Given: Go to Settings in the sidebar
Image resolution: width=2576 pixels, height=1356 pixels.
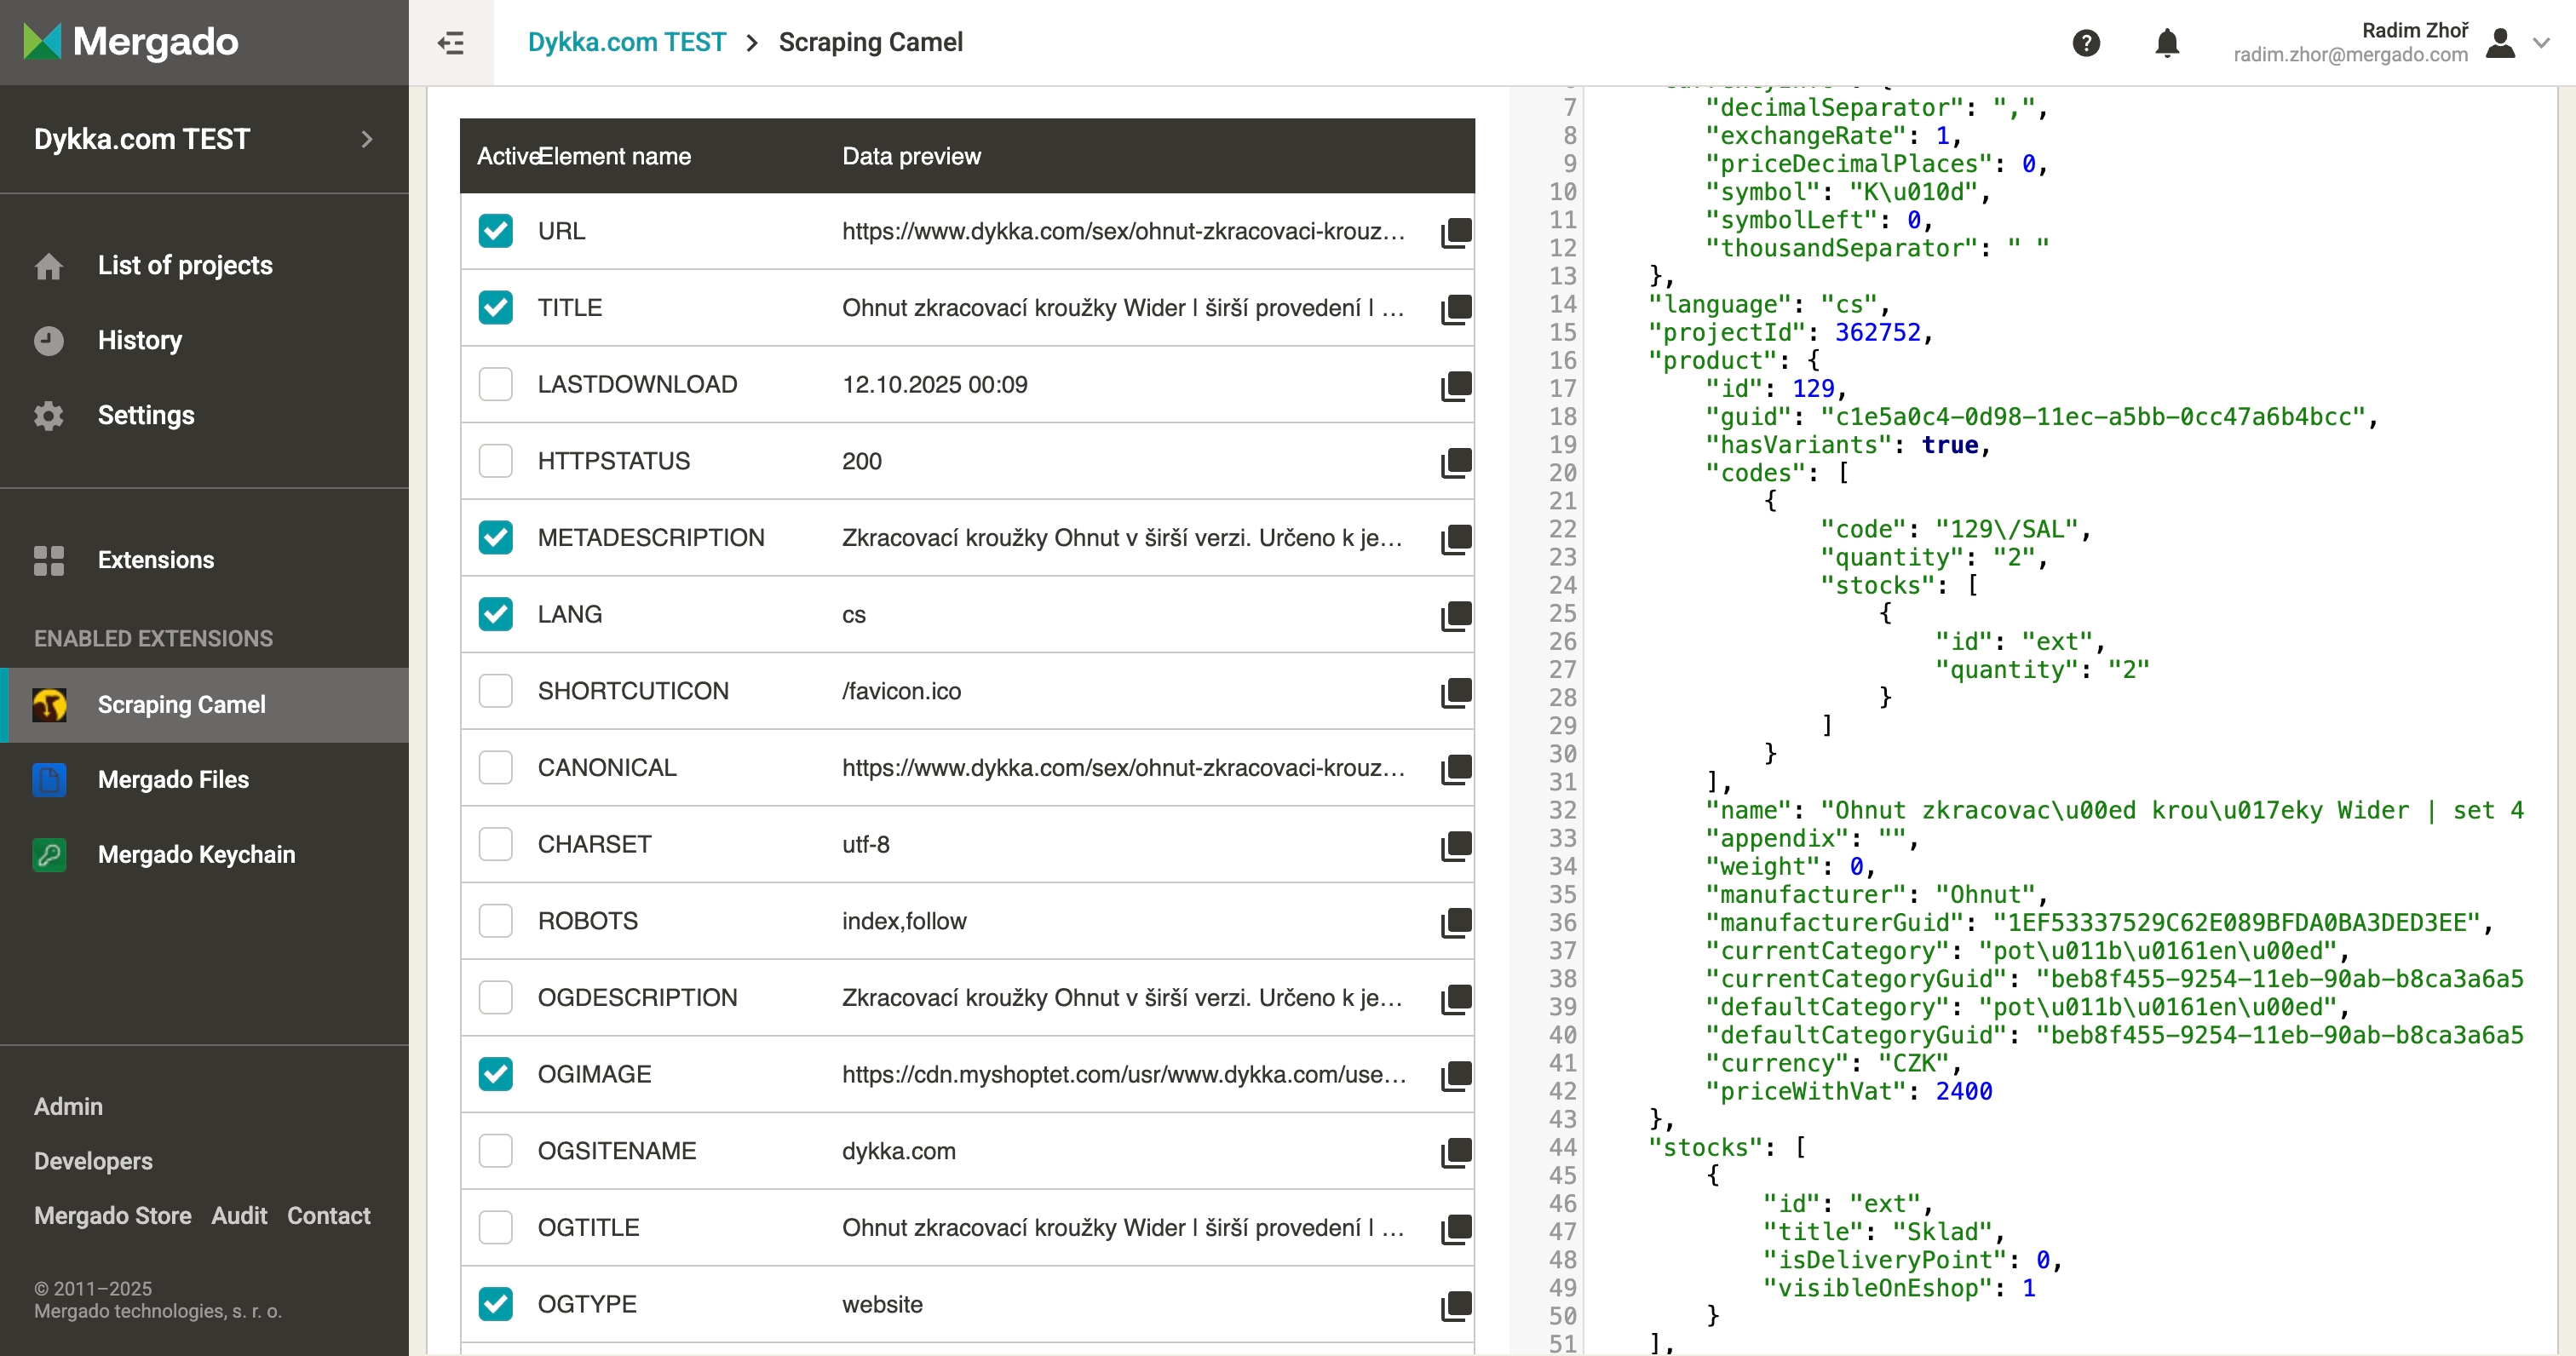Looking at the screenshot, I should tap(145, 415).
